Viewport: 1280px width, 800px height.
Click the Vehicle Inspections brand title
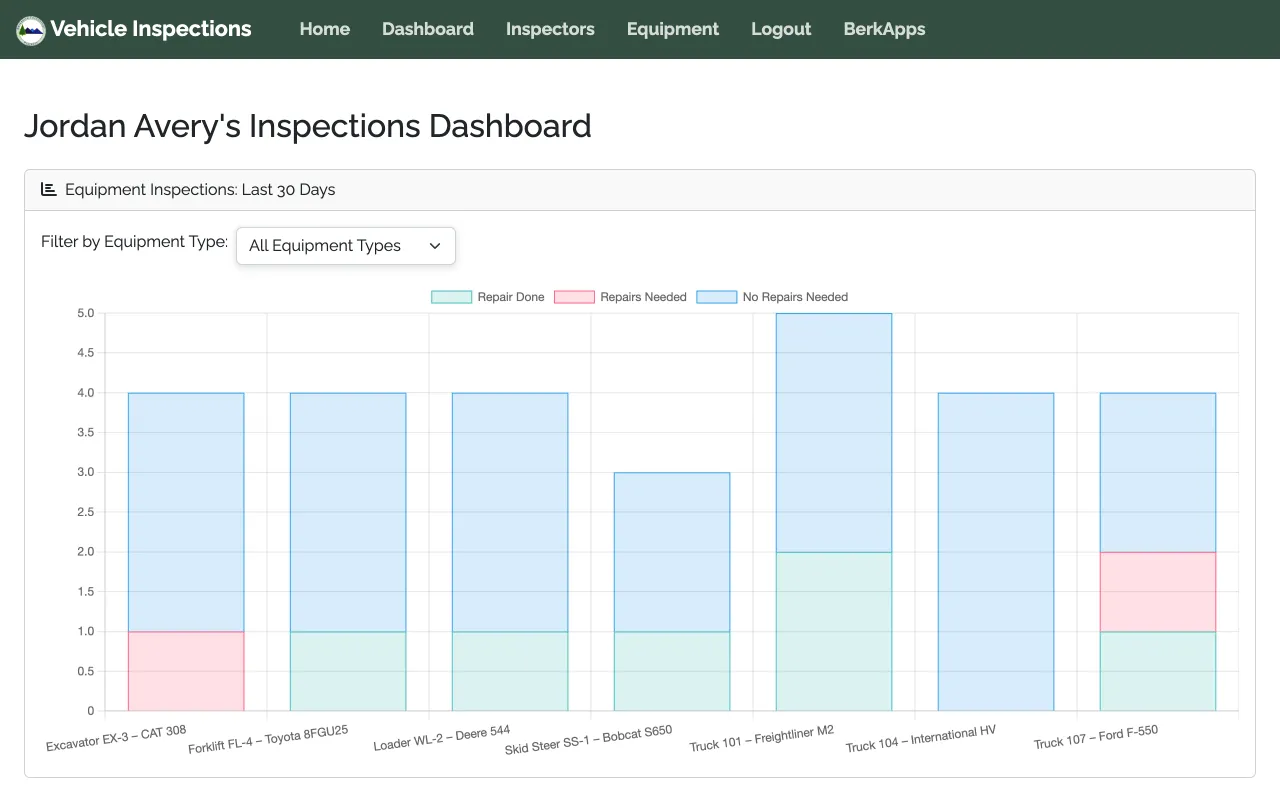tap(151, 29)
